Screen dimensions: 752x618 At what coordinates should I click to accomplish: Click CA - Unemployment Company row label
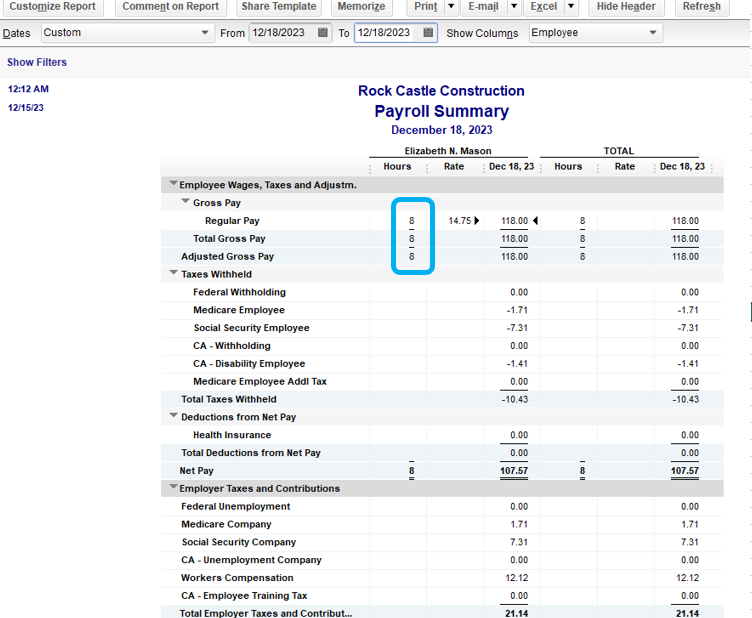(251, 560)
